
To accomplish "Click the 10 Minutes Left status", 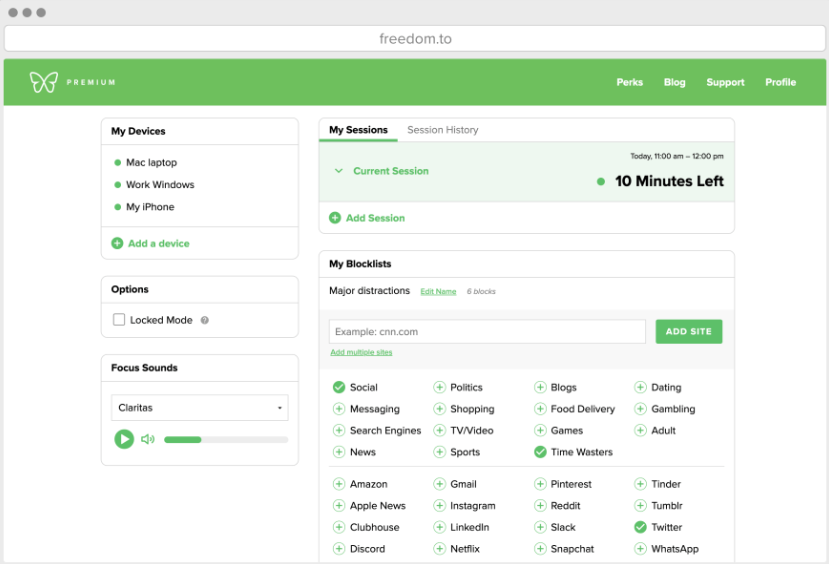I will pyautogui.click(x=669, y=181).
